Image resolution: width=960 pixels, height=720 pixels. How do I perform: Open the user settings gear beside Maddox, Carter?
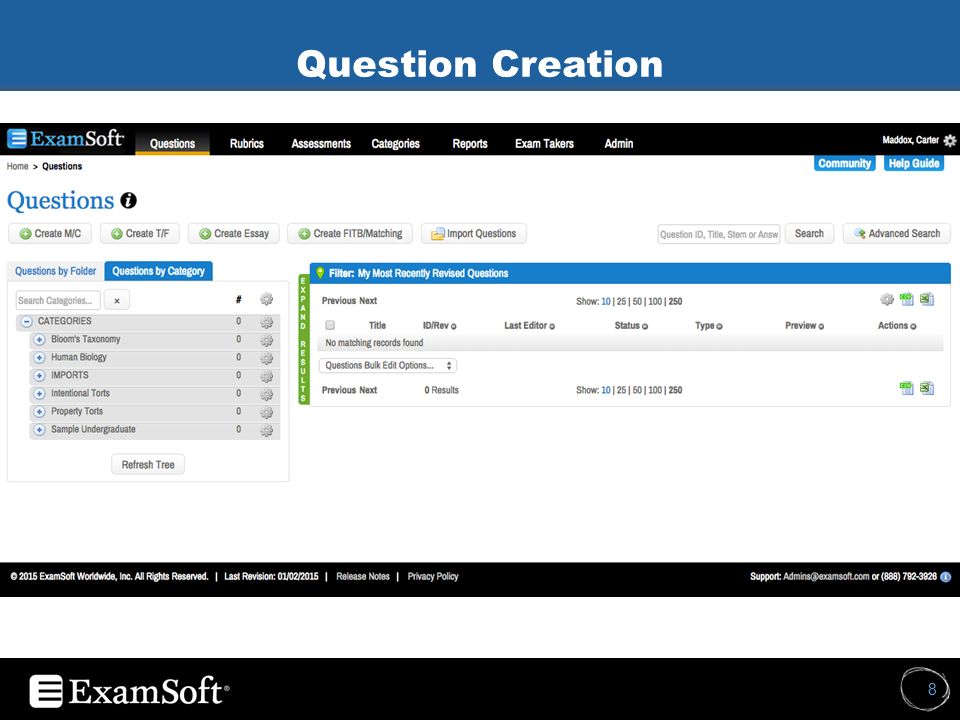(x=950, y=140)
